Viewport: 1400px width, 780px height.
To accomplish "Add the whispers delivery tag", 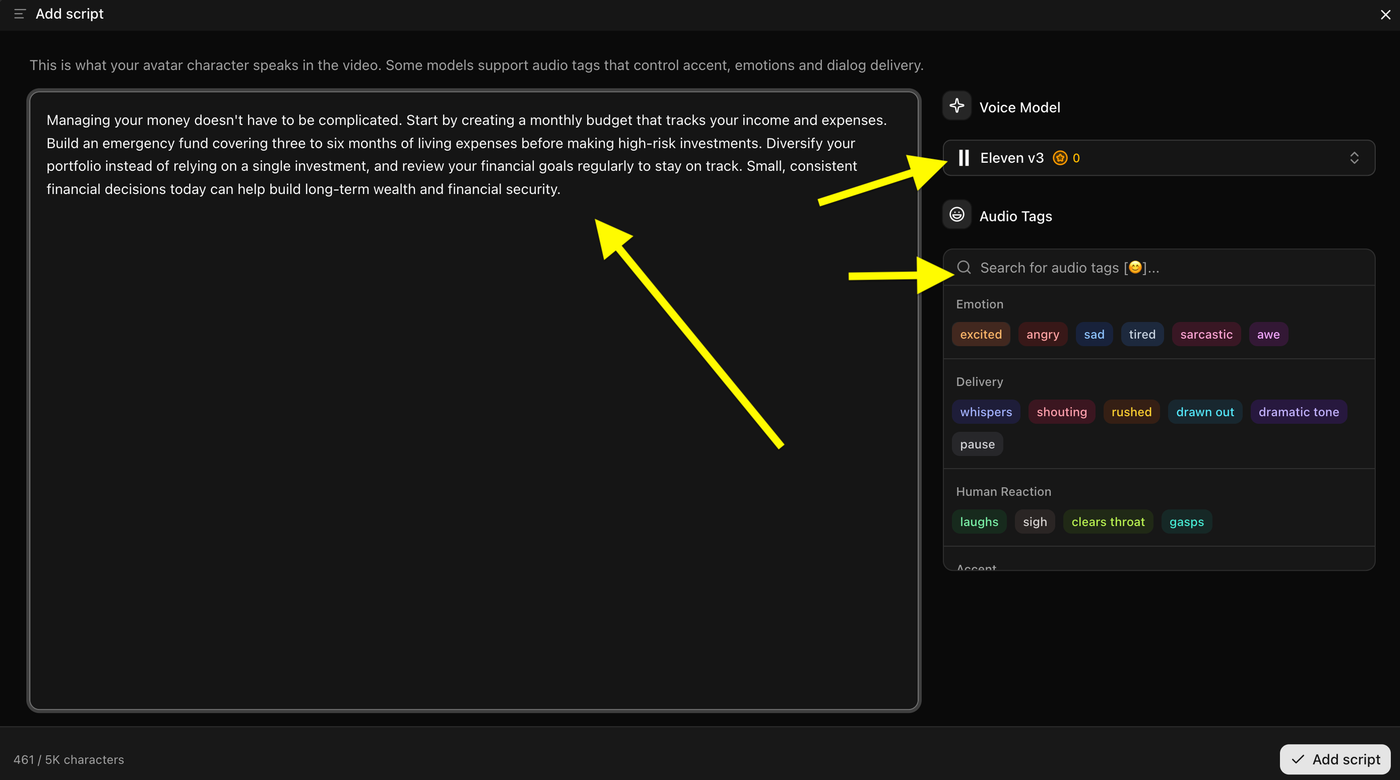I will click(x=986, y=412).
